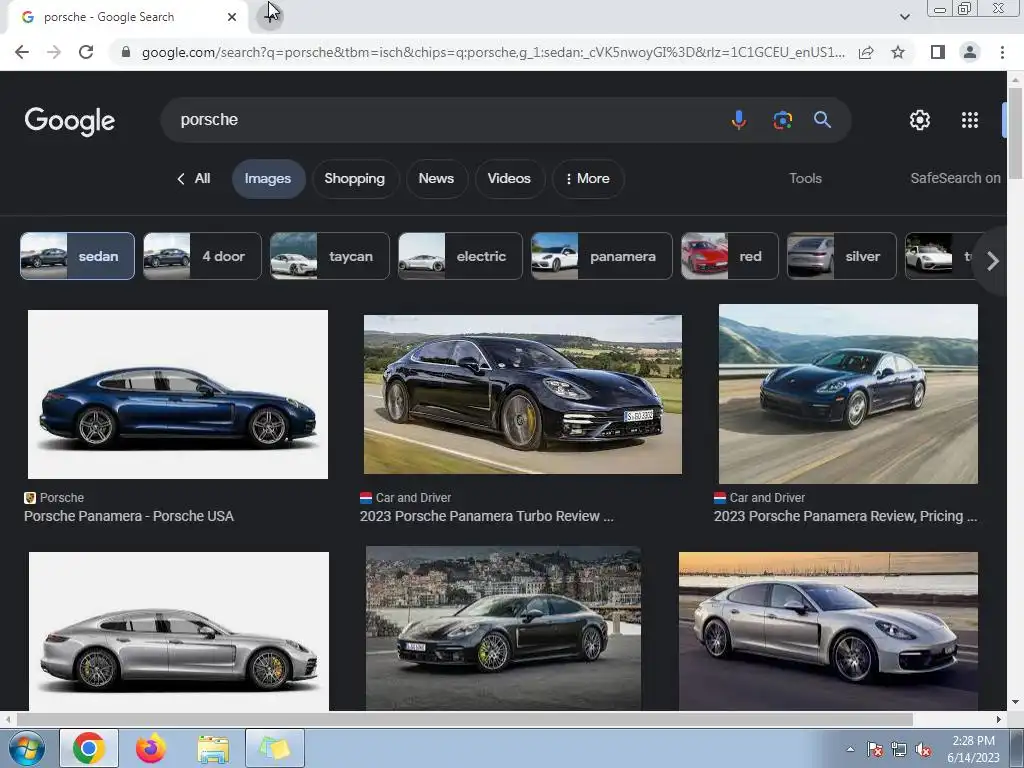Screen dimensions: 1024x768
Task: Click the magnifier search icon
Action: [x=822, y=120]
